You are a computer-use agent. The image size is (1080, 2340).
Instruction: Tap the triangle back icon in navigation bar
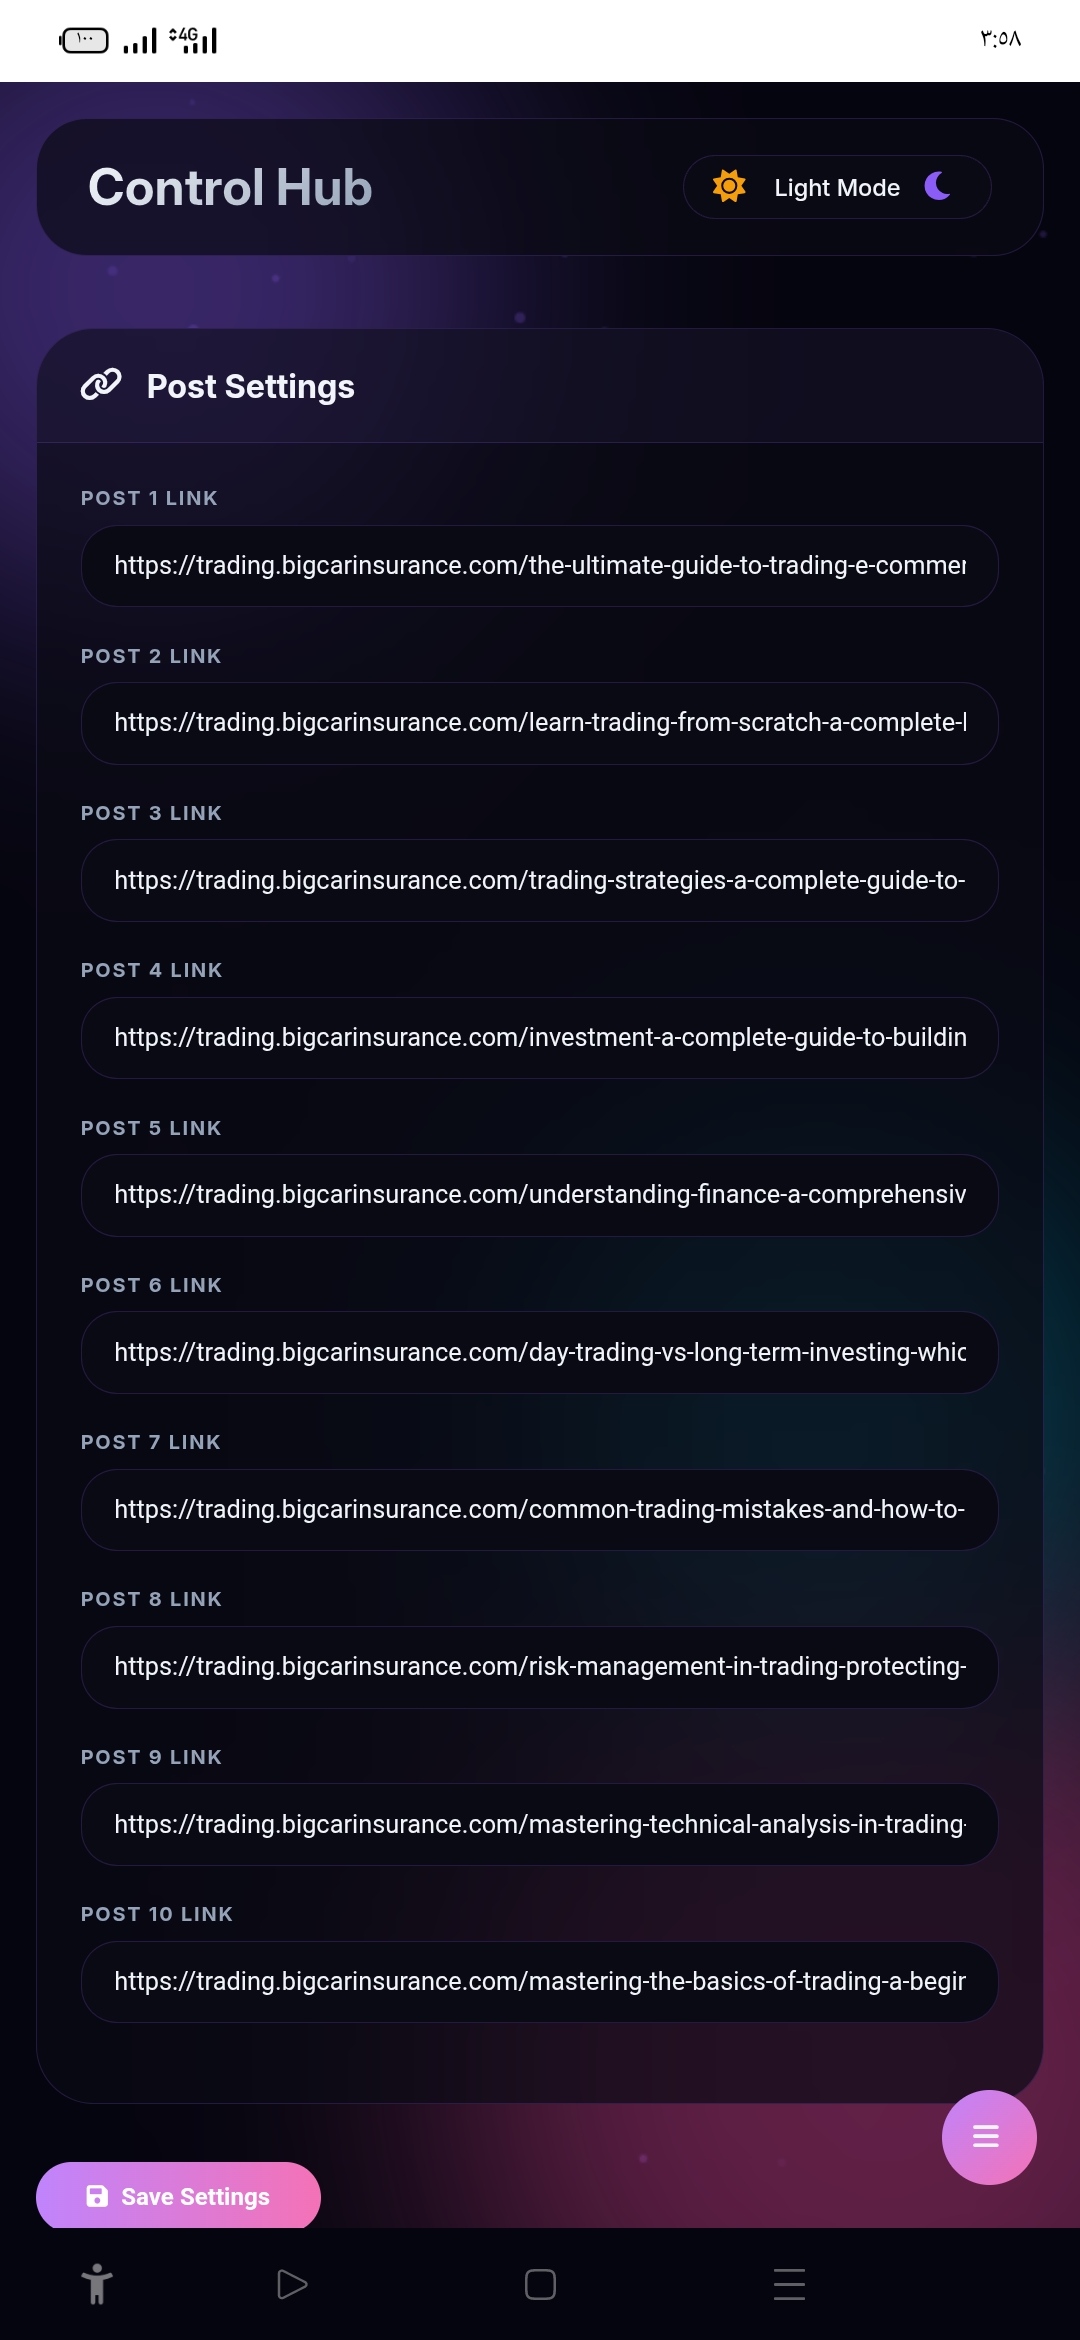point(291,2284)
